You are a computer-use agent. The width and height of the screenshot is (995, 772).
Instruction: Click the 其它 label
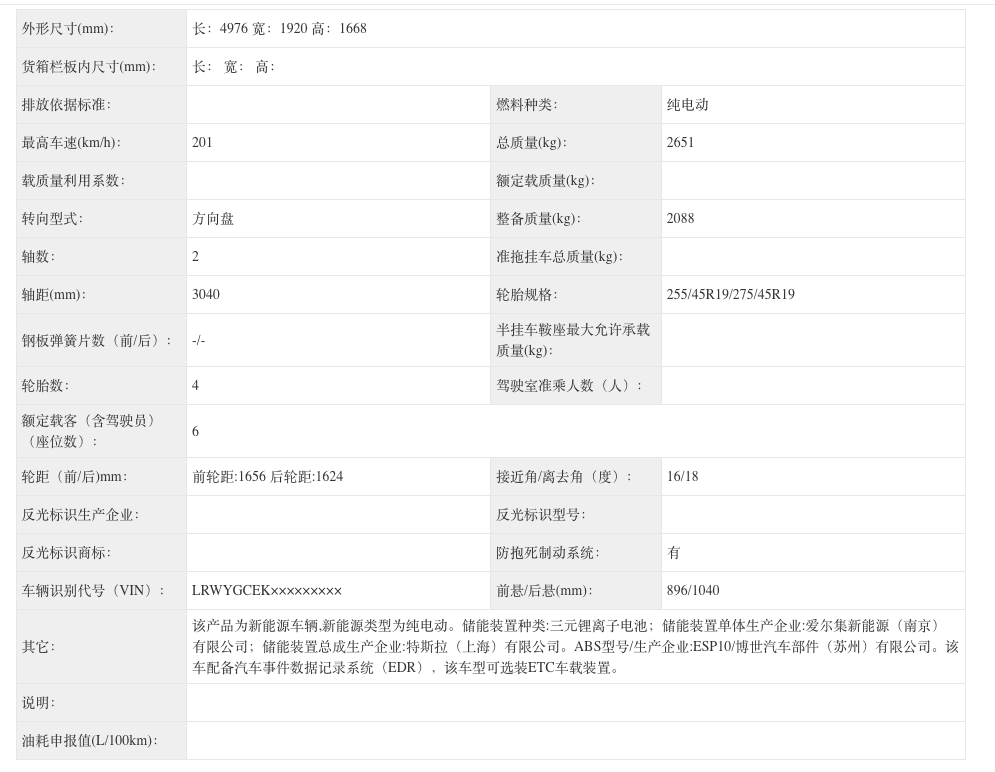tap(38, 647)
